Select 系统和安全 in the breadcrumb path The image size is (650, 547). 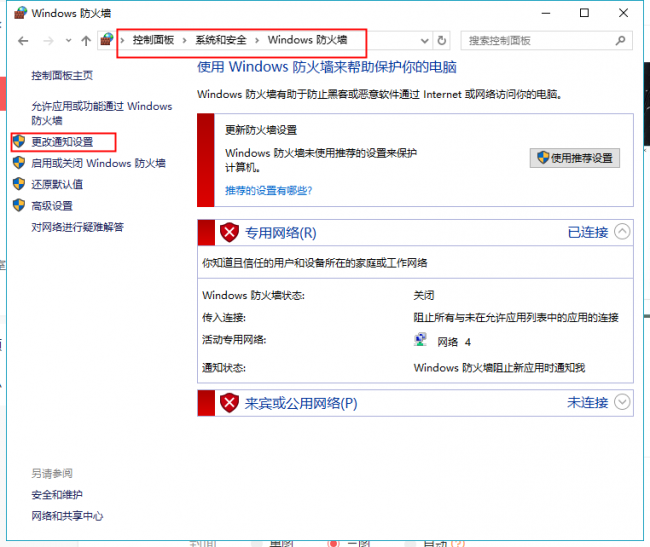[x=221, y=40]
